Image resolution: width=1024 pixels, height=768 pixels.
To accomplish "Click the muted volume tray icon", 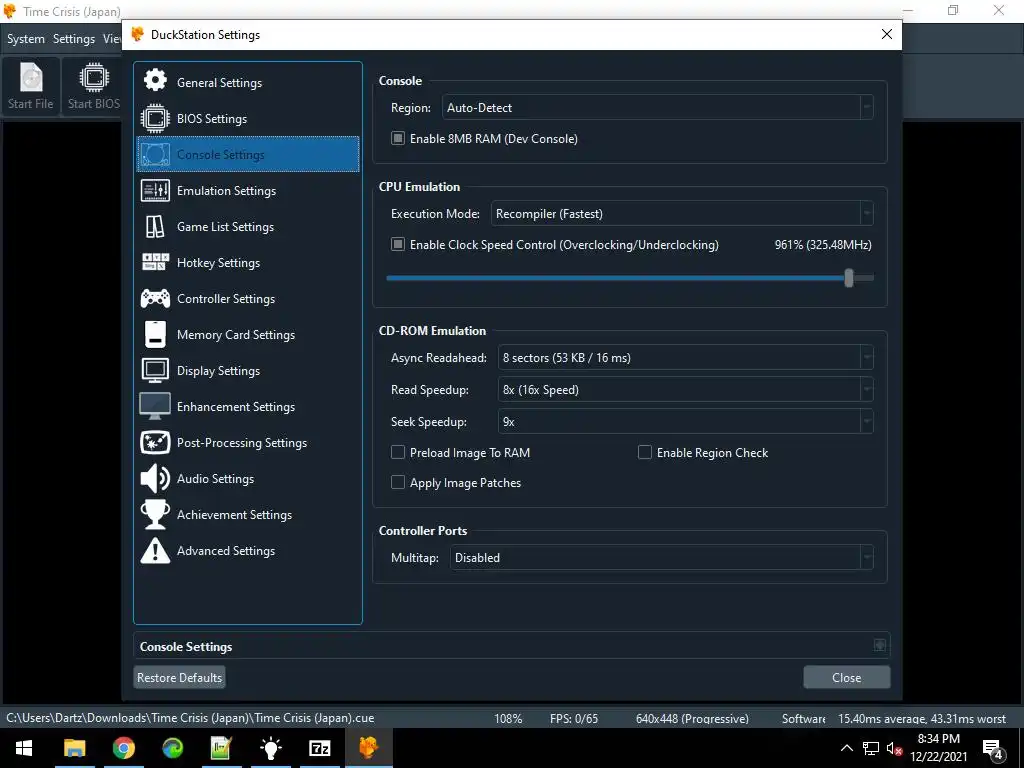I will click(x=894, y=748).
